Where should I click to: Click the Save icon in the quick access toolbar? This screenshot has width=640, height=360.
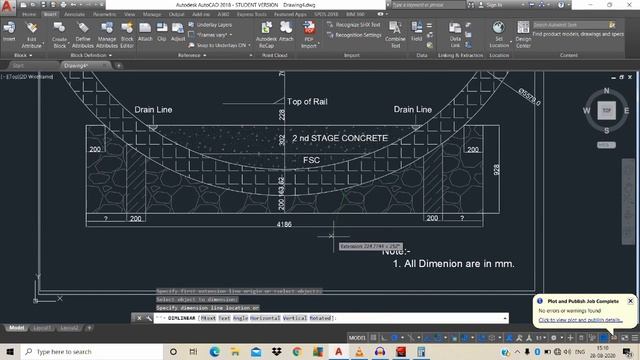click(43, 5)
